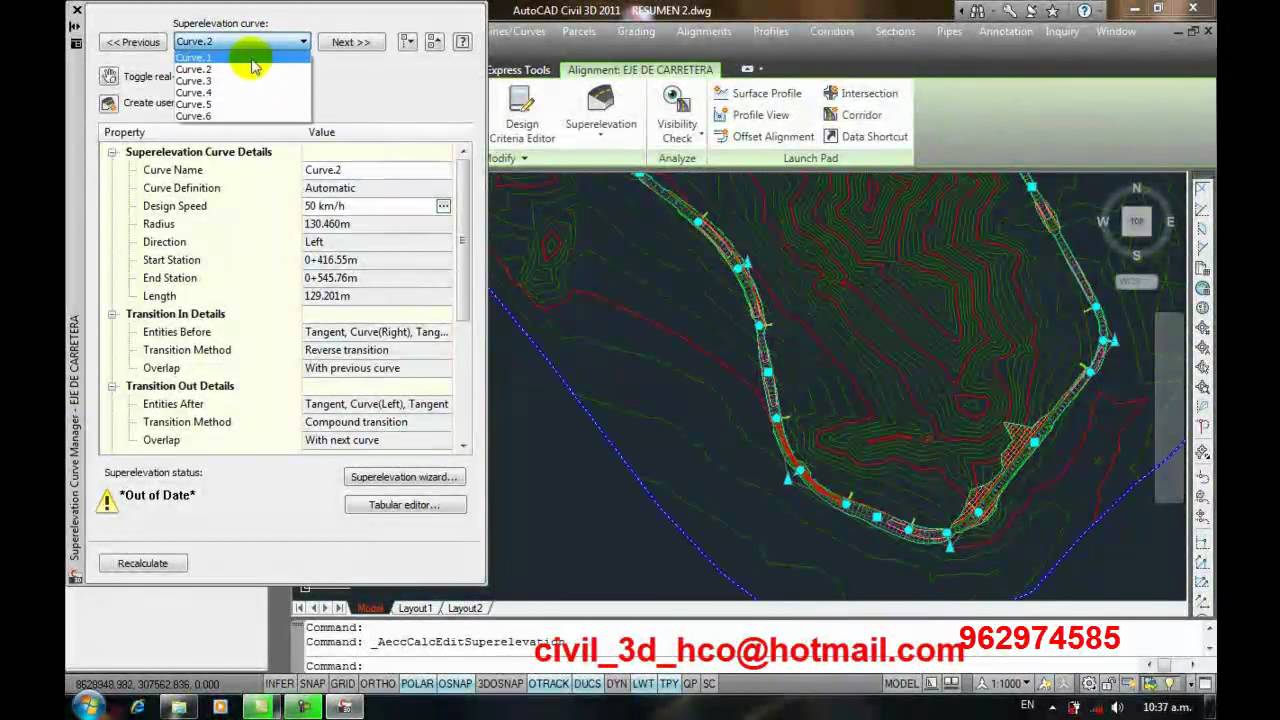Click the Transition Method Reverse transition value
The height and width of the screenshot is (720, 1280).
click(378, 350)
